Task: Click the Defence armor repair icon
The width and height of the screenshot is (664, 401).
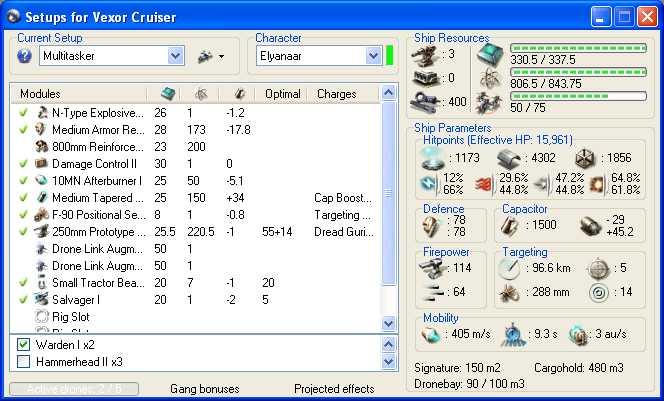Action: click(432, 227)
